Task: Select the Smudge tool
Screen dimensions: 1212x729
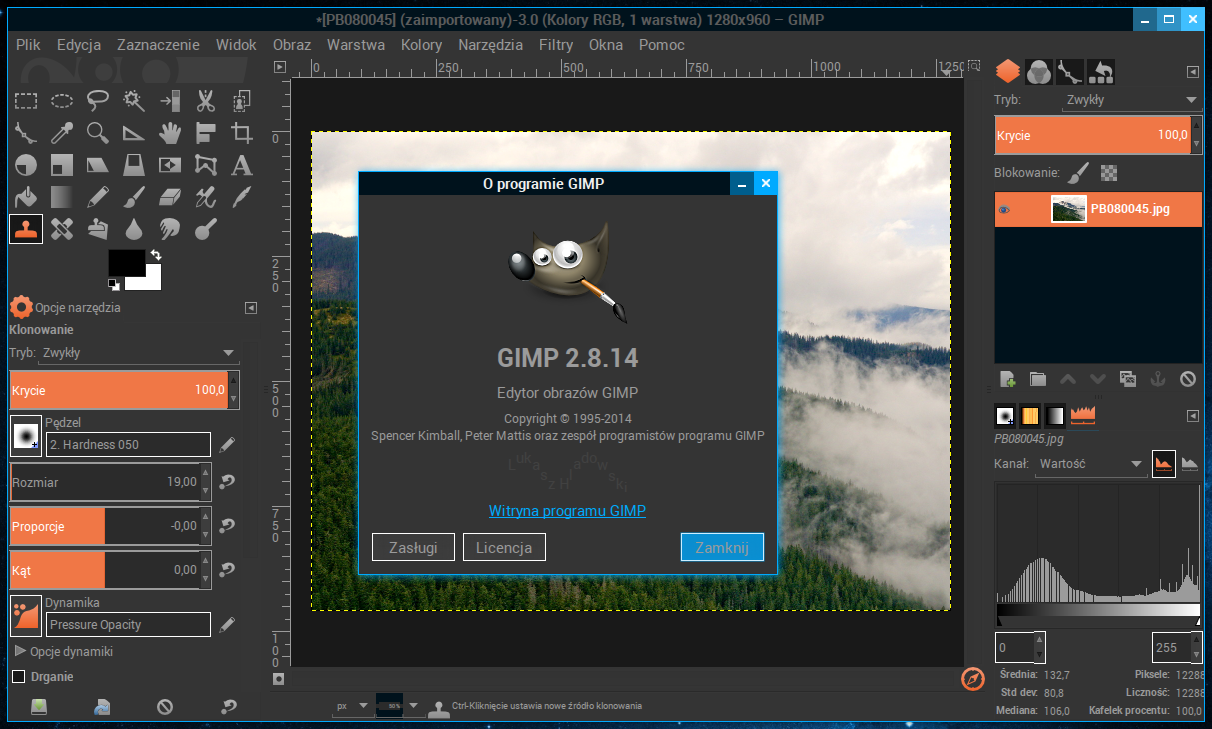Action: pyautogui.click(x=170, y=229)
